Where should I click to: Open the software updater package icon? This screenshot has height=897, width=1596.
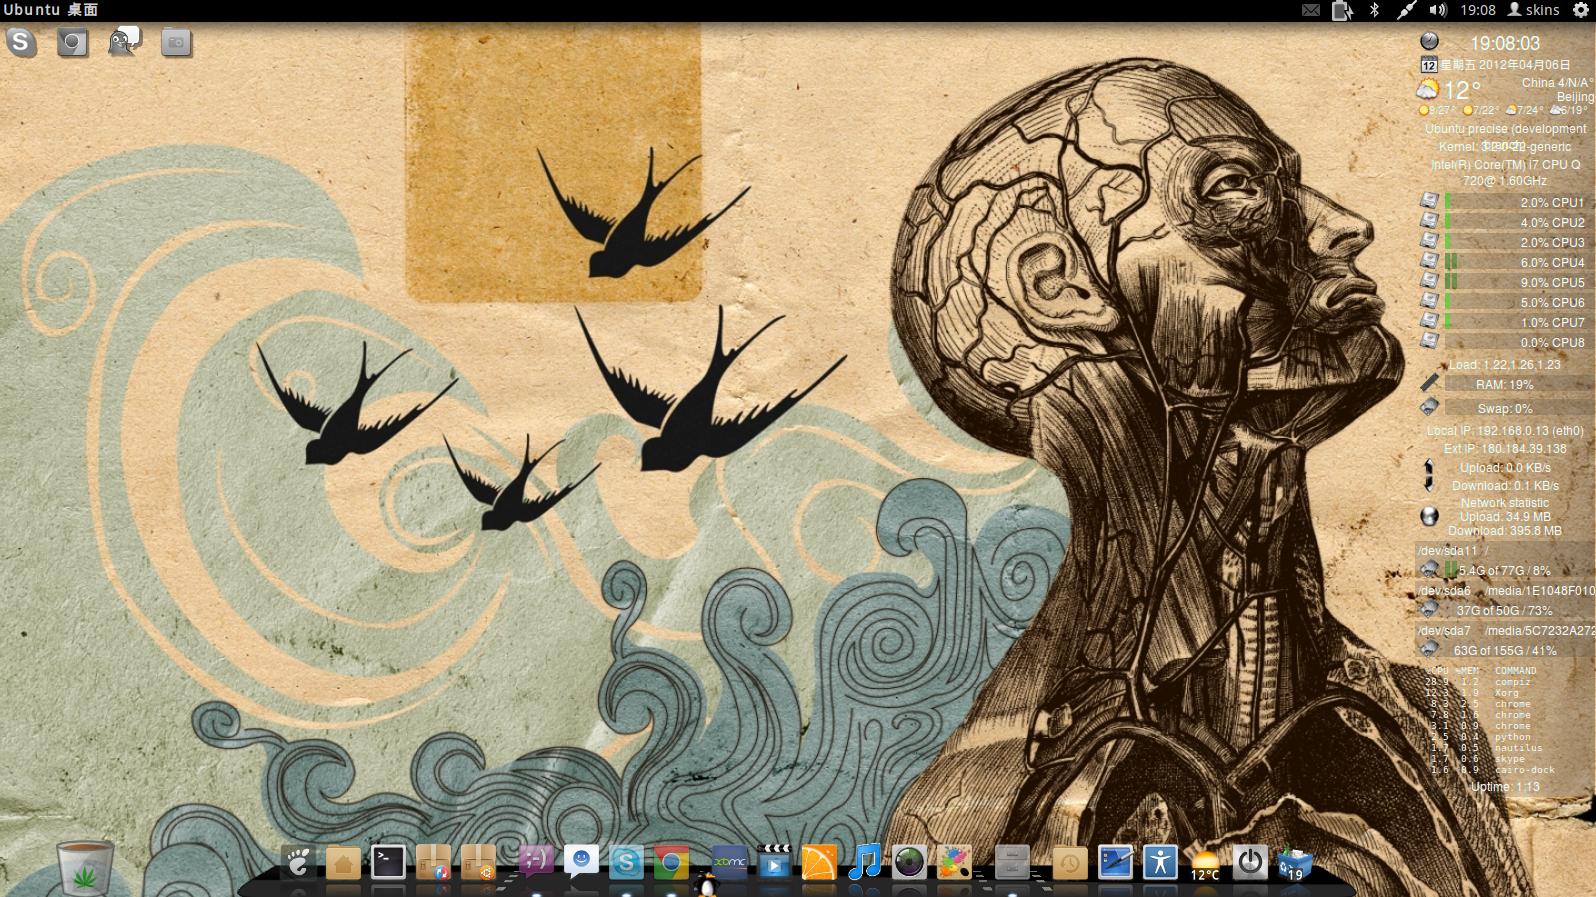click(x=433, y=862)
